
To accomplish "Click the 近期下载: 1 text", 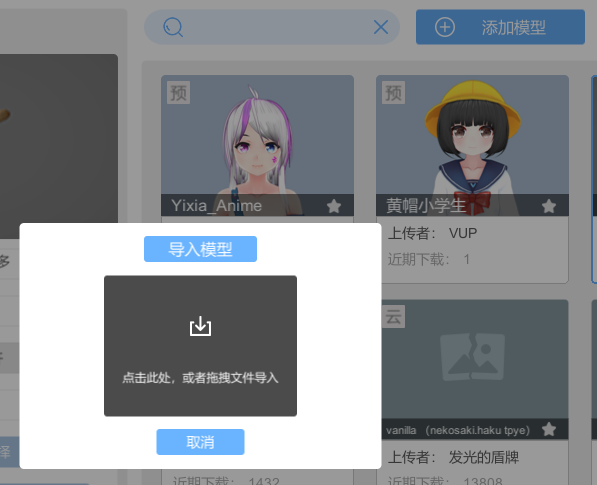I will (x=429, y=259).
